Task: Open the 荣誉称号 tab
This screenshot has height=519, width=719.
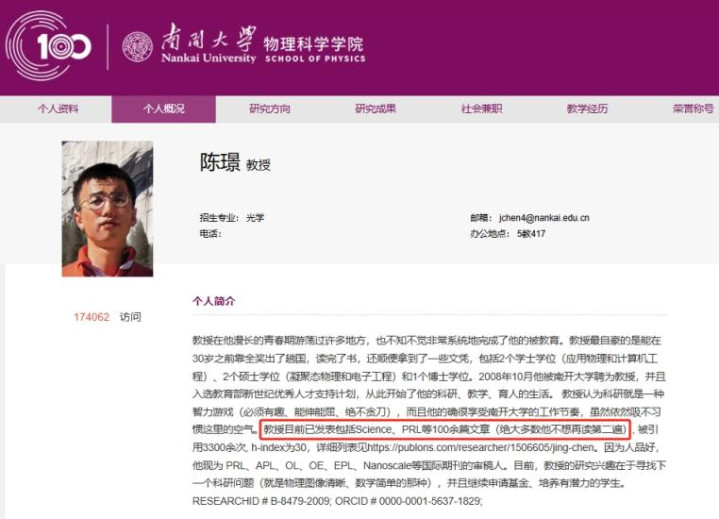Action: pos(693,109)
